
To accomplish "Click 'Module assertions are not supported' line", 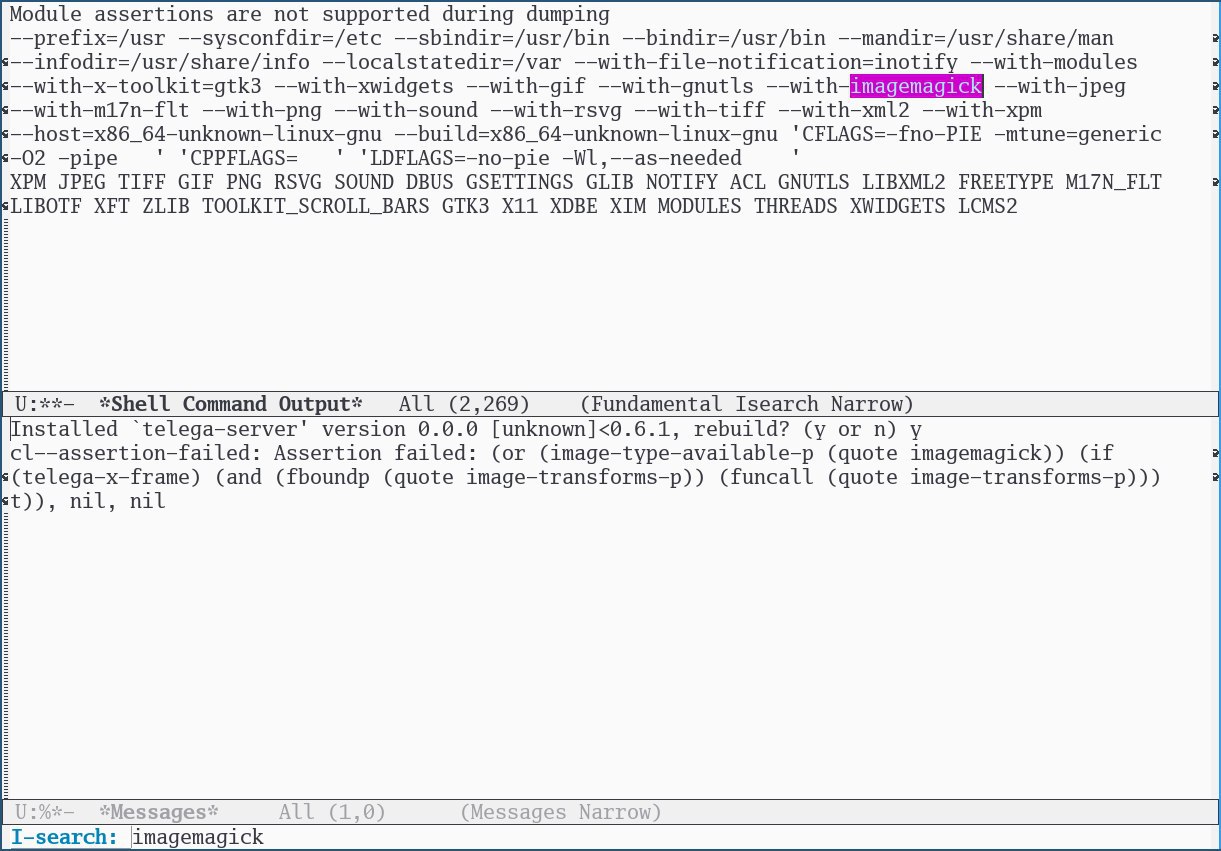I will (x=309, y=14).
